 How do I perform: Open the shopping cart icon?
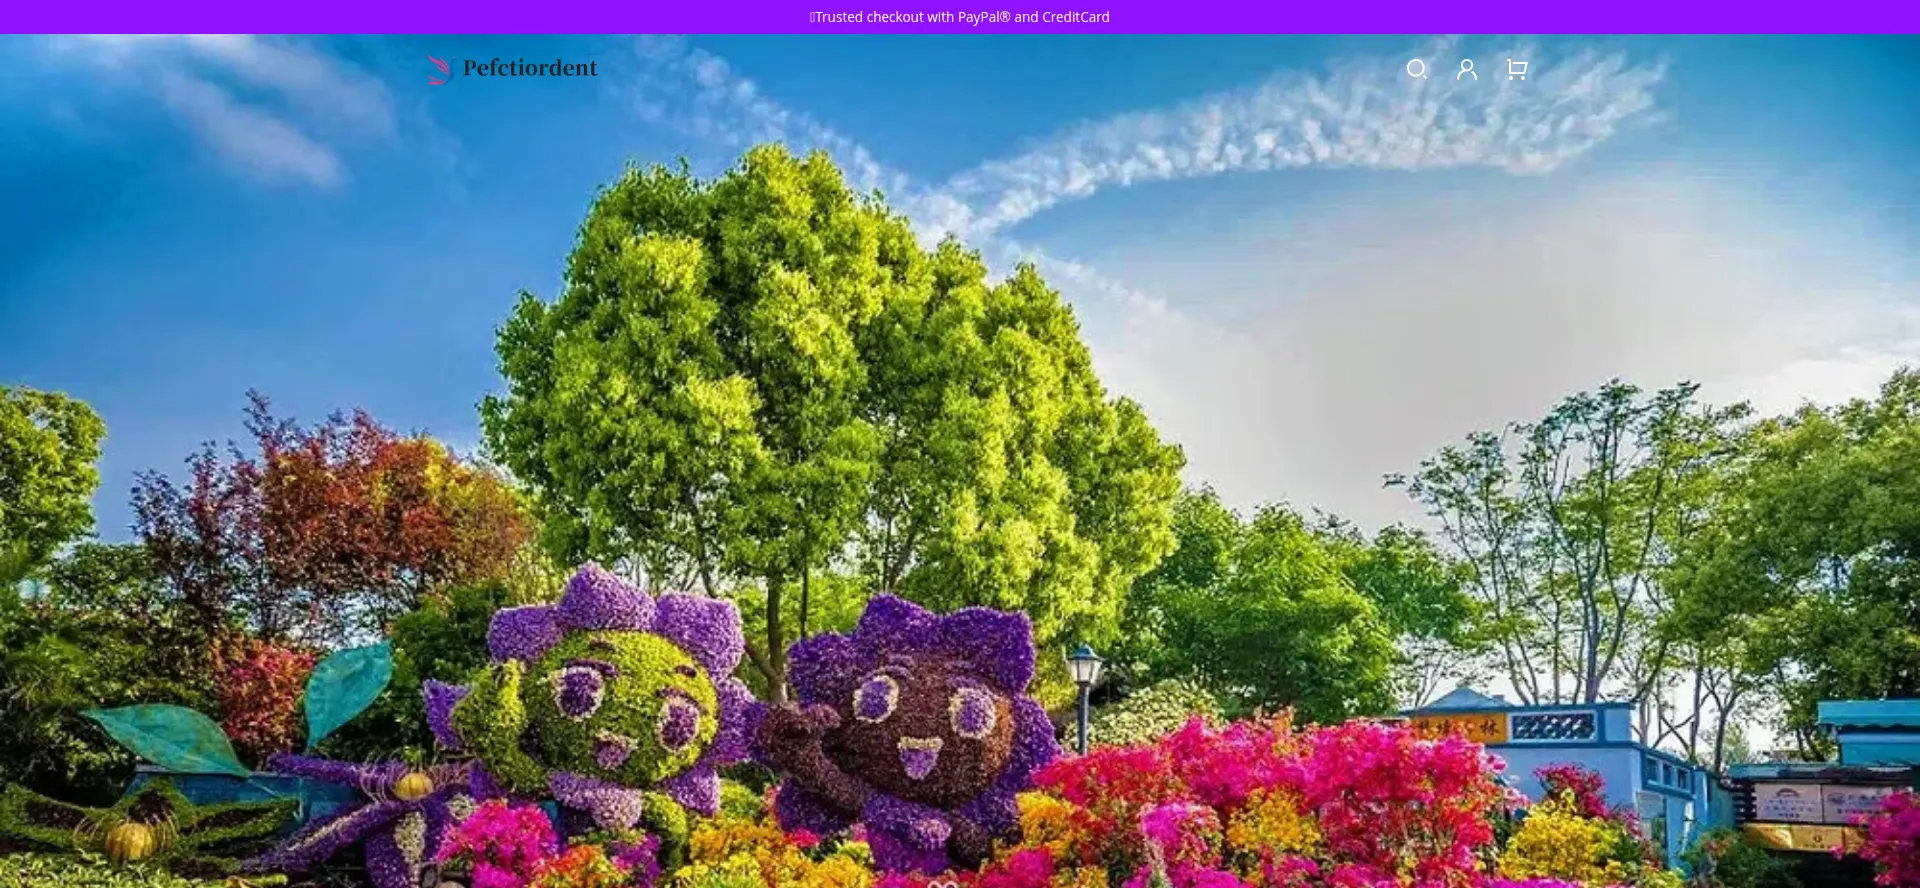(1517, 69)
